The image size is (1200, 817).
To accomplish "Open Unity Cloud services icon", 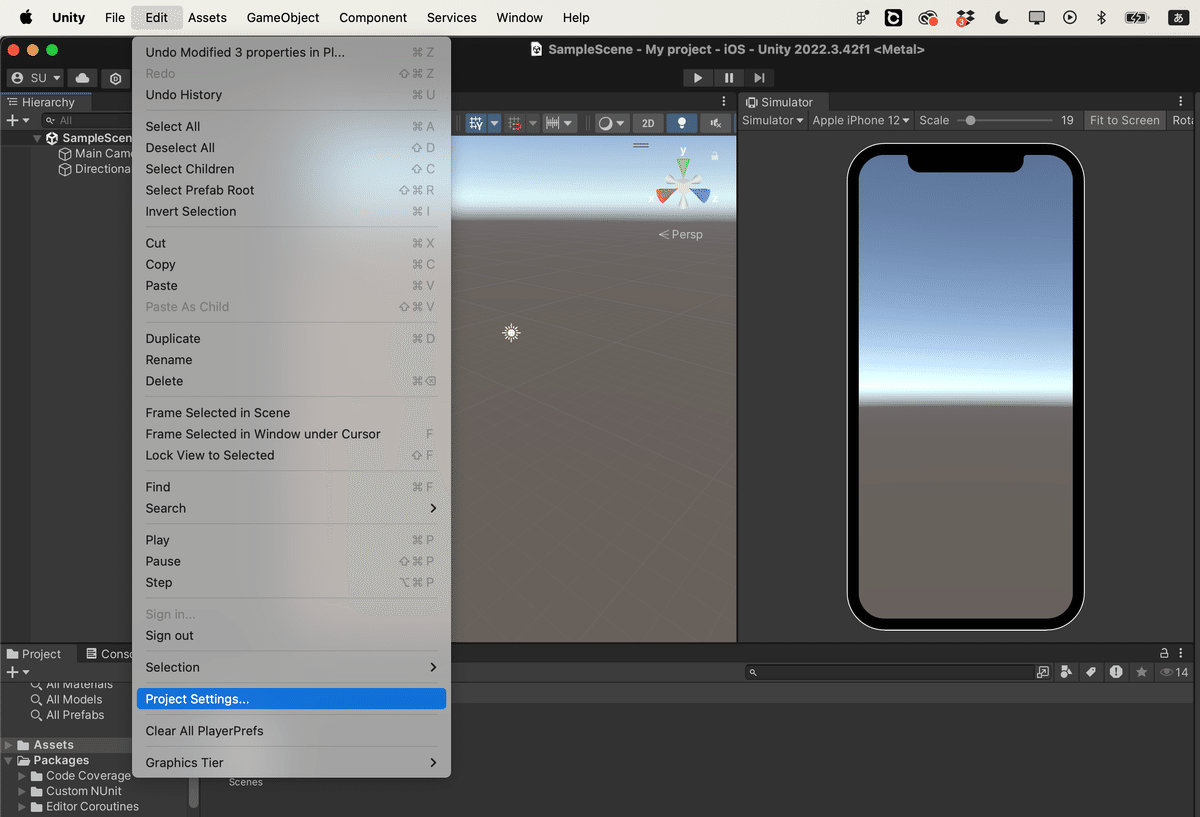I will 82,78.
